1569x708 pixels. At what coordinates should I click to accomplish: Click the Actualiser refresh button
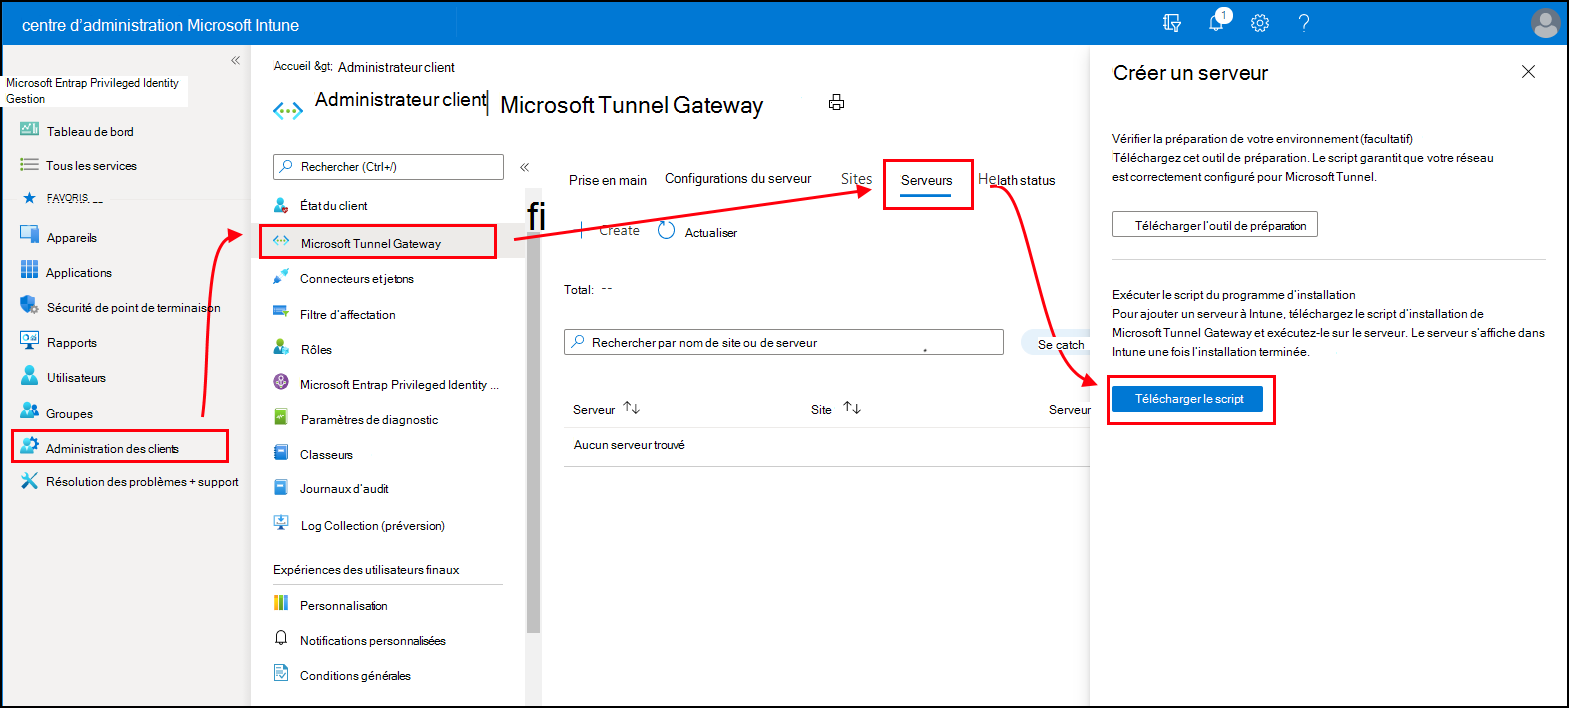(x=698, y=232)
